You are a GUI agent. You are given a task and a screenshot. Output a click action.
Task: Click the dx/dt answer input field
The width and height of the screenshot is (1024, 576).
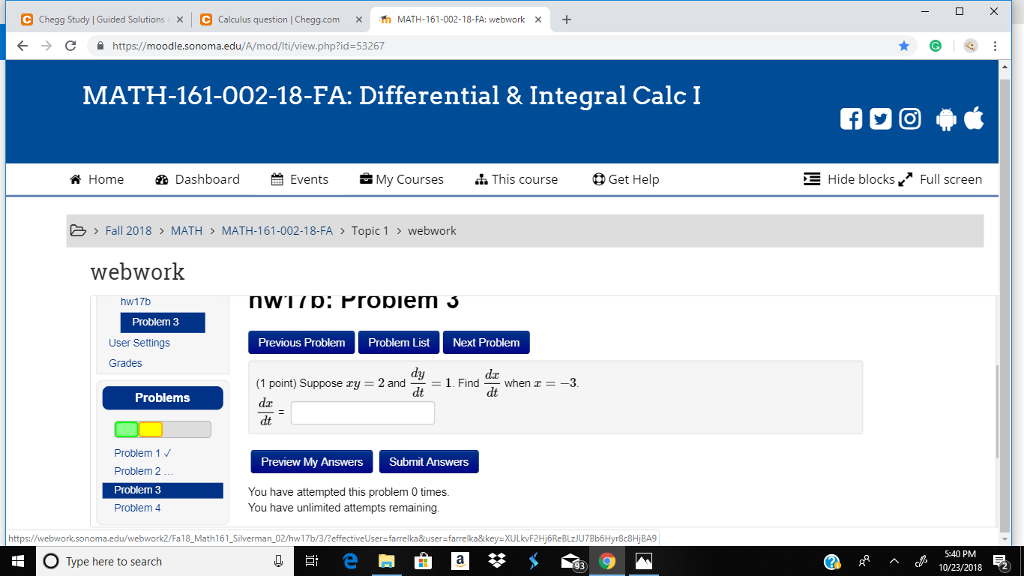tap(362, 412)
